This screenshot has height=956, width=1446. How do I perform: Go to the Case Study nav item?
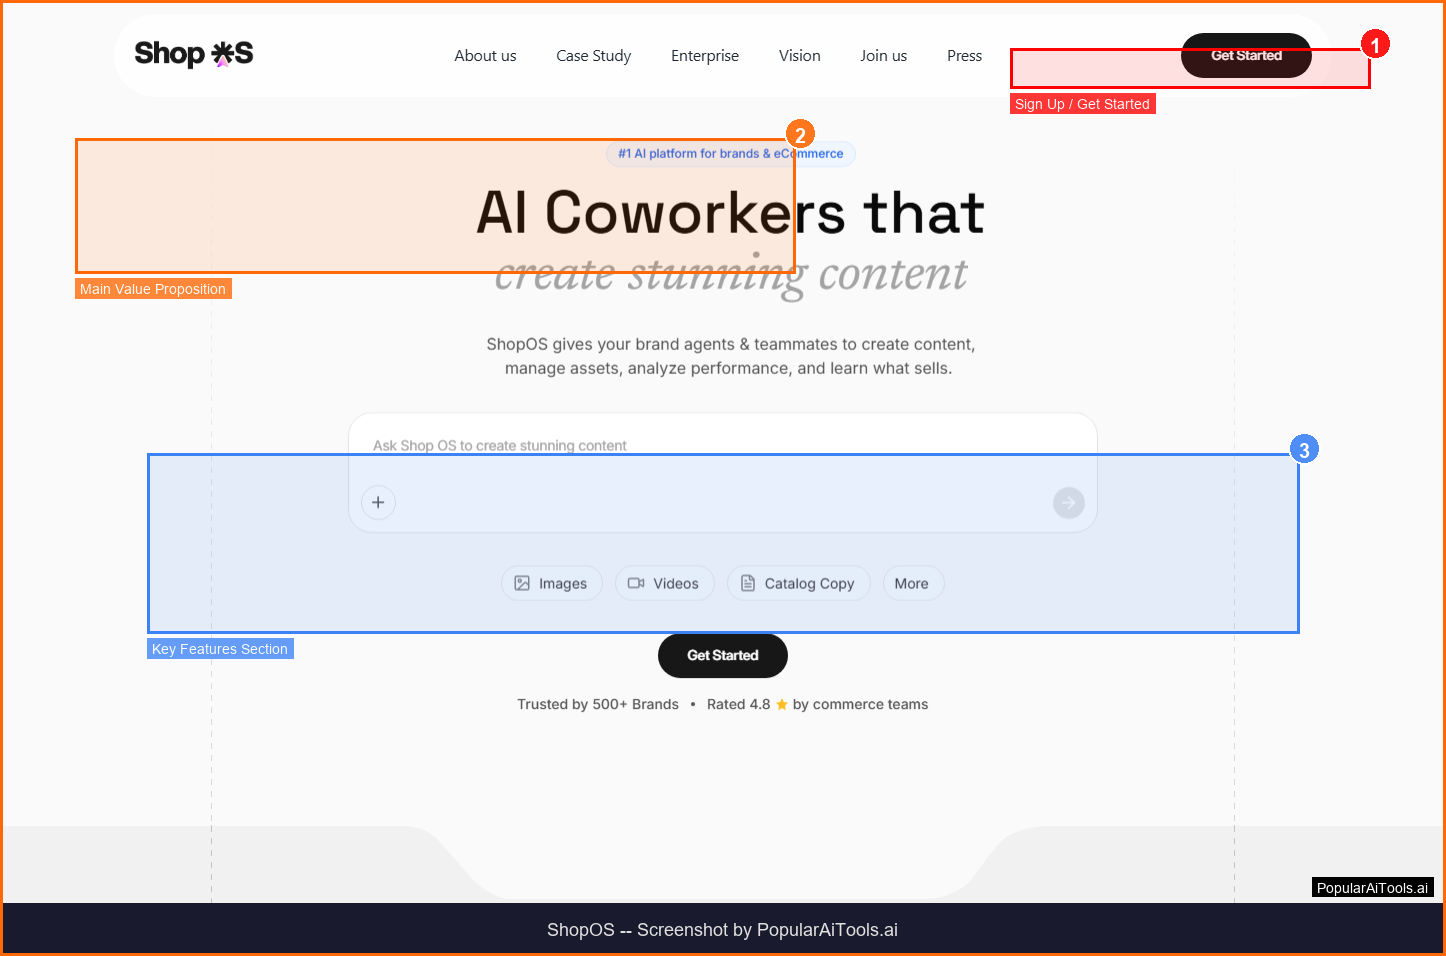coord(593,56)
